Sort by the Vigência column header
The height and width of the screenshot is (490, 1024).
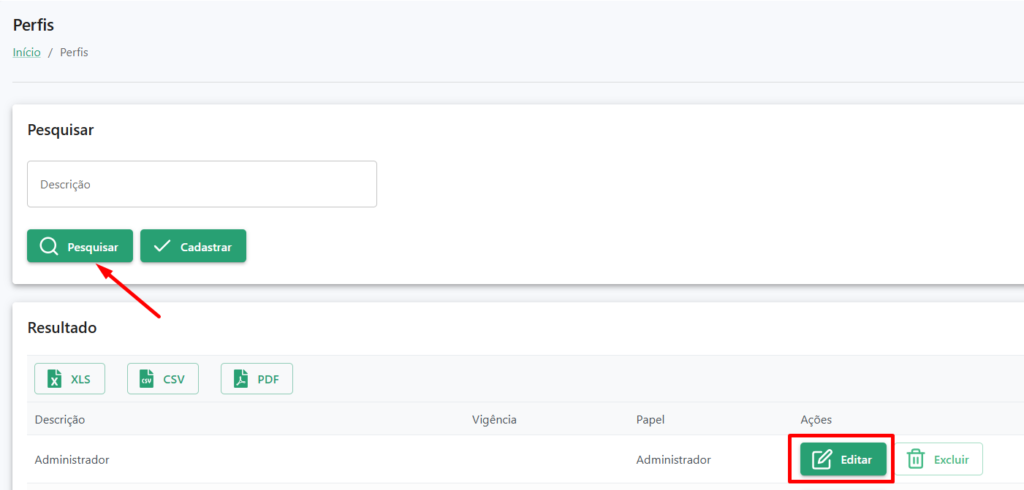tap(494, 419)
